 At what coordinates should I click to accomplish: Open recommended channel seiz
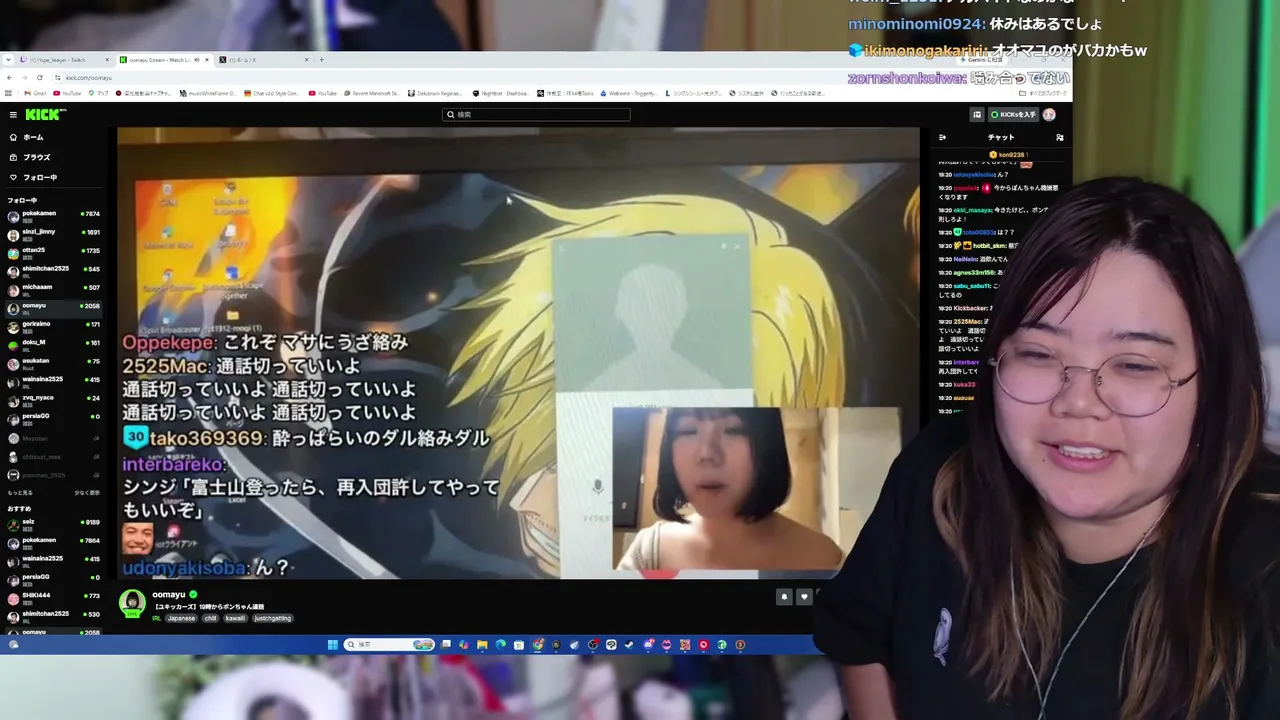coord(52,523)
